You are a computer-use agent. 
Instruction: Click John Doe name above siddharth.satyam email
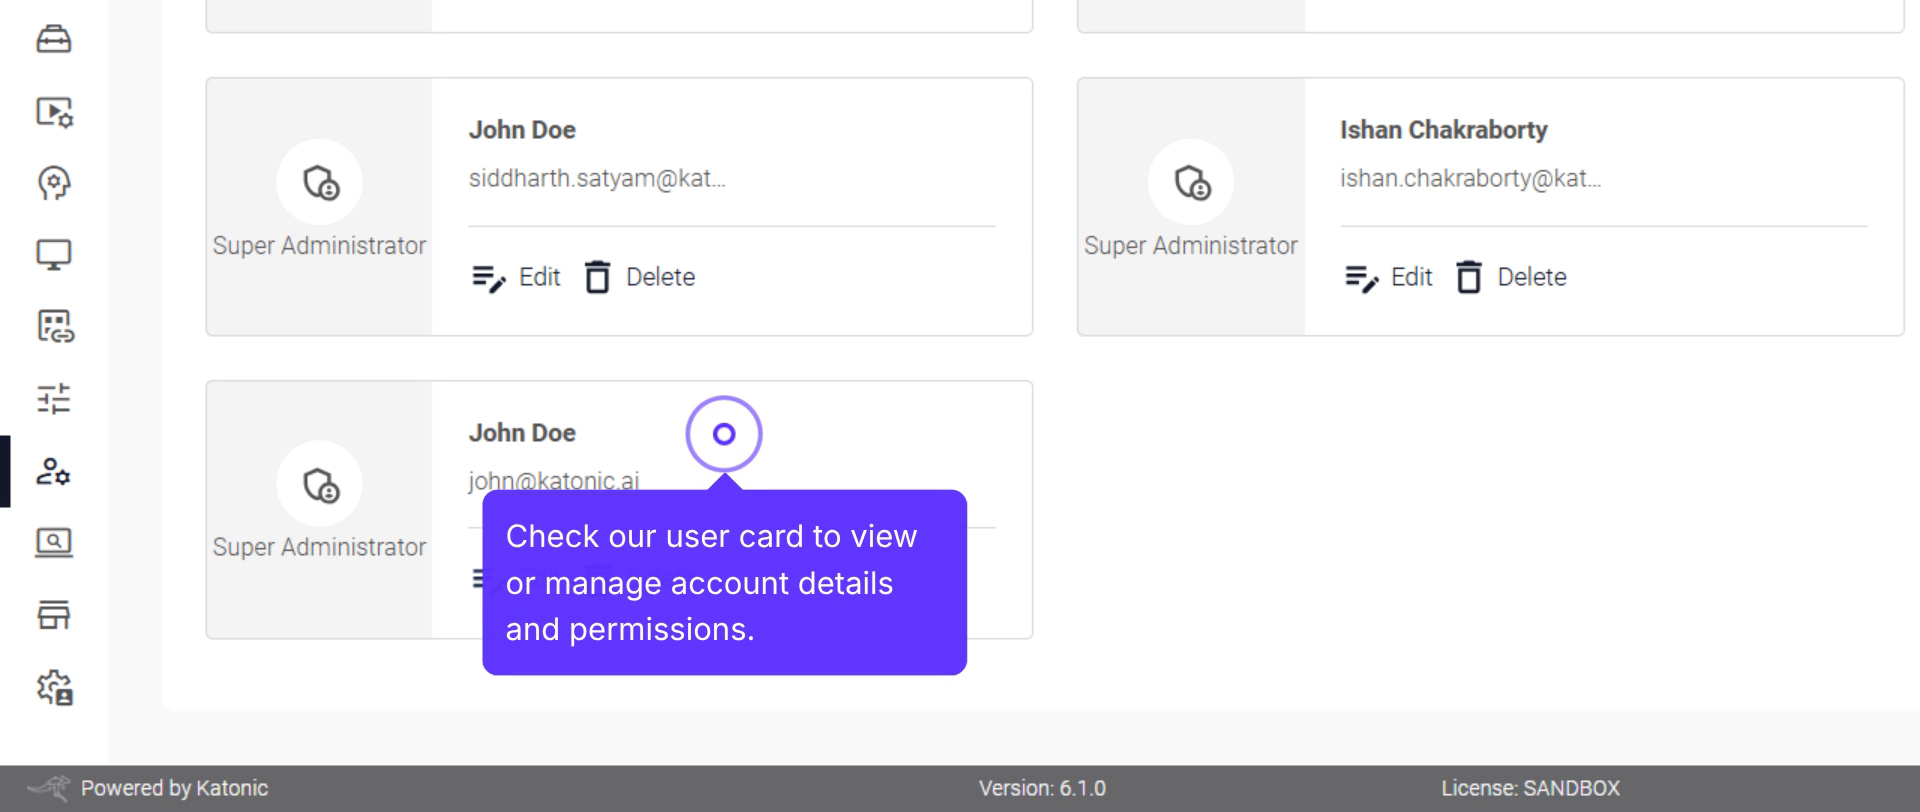(x=522, y=130)
